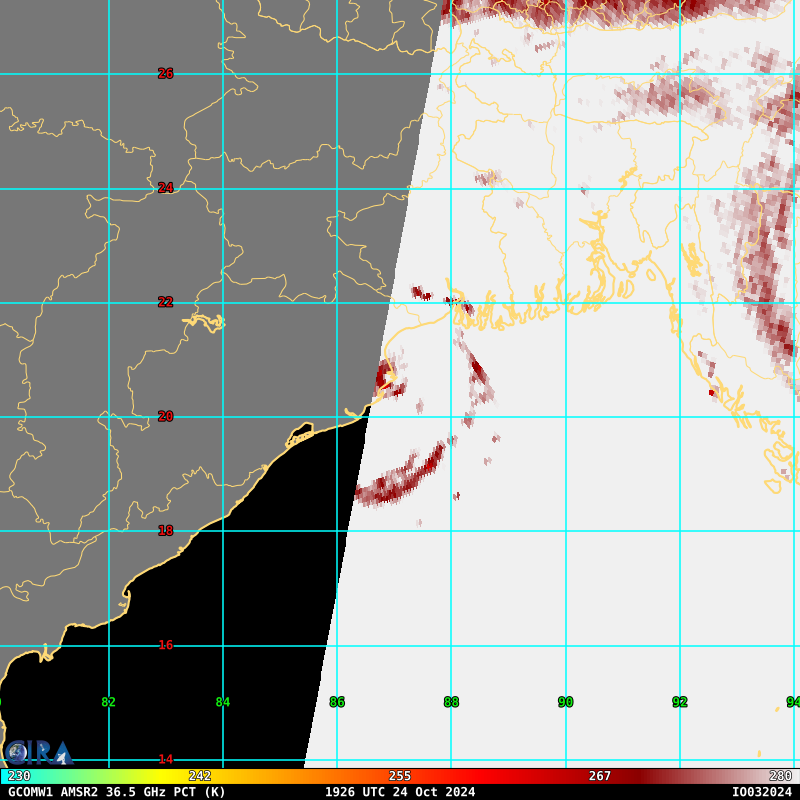Click the IO032024 storm identifier text
The height and width of the screenshot is (800, 800).
[x=761, y=792]
